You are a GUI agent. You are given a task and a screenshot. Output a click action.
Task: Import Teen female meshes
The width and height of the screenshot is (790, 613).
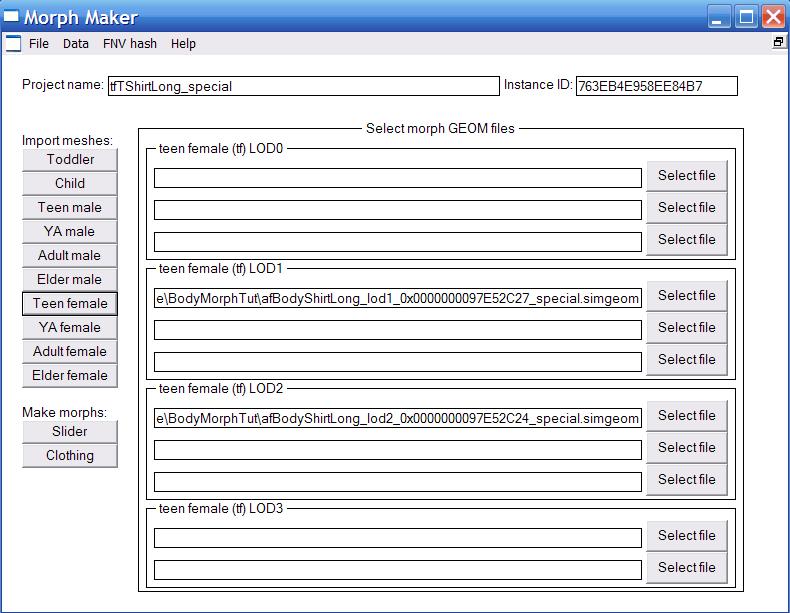(x=70, y=304)
